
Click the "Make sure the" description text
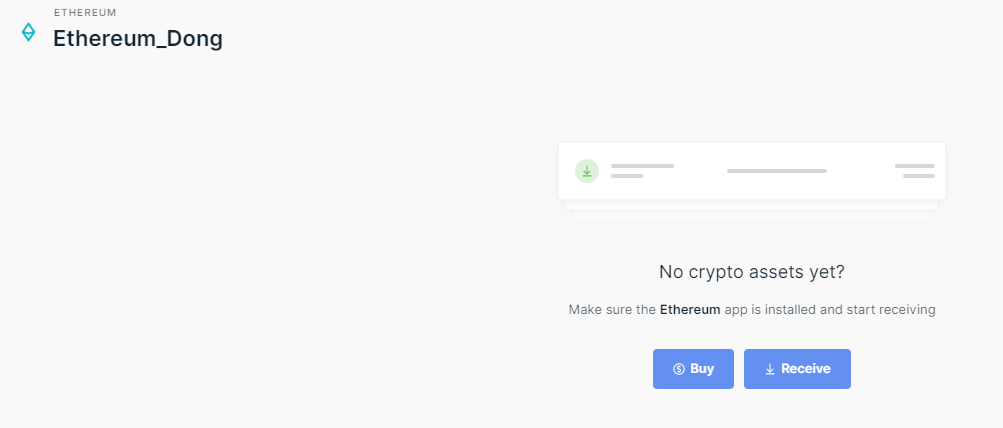click(613, 310)
